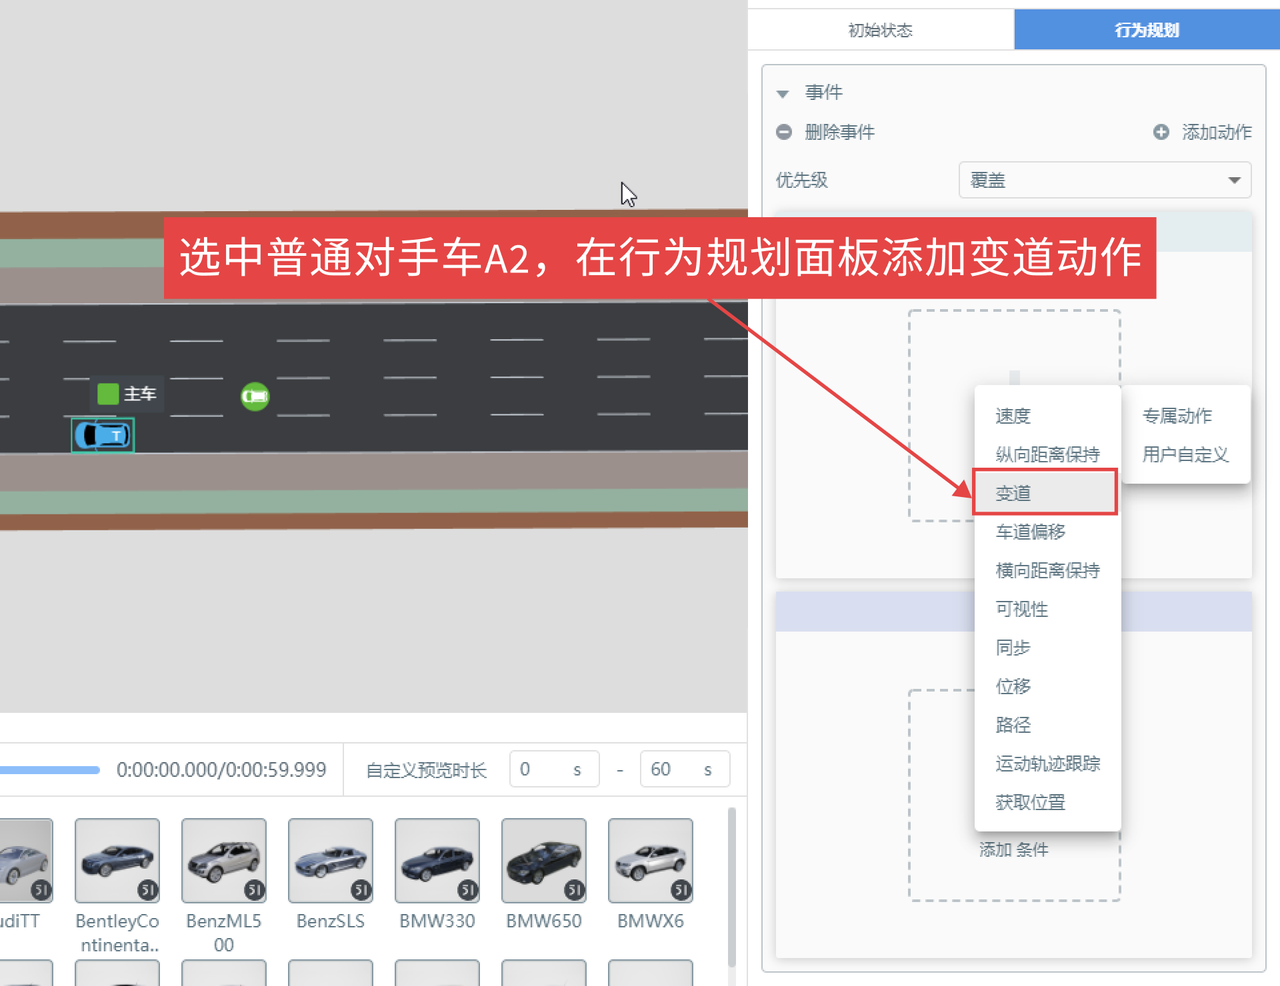The image size is (1280, 986).
Task: Click the plus icon for 添加动作
Action: pos(1161,132)
